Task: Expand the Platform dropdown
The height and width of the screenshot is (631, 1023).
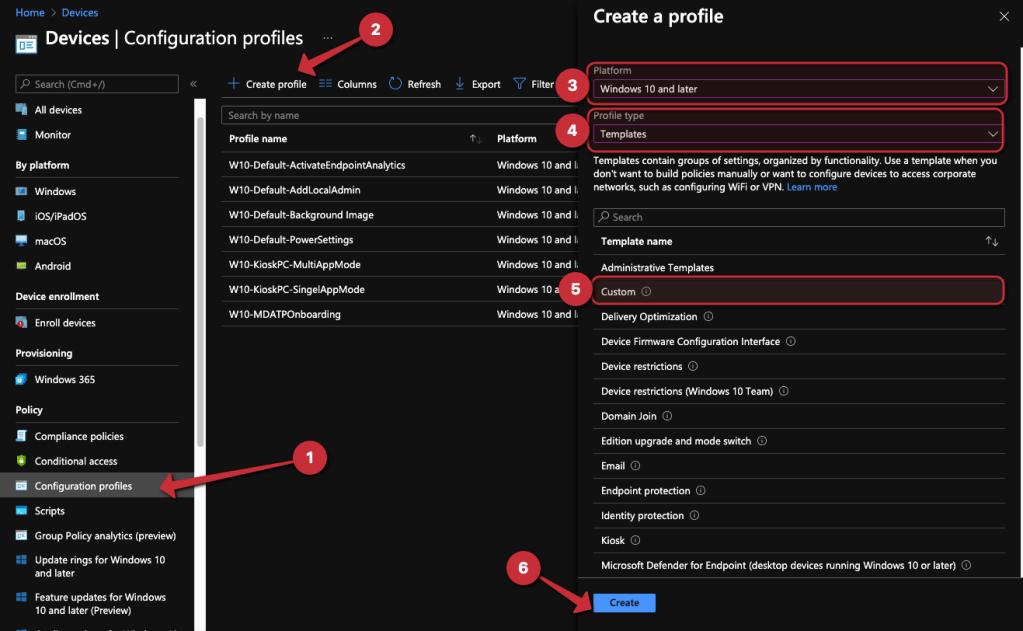Action: pos(797,89)
